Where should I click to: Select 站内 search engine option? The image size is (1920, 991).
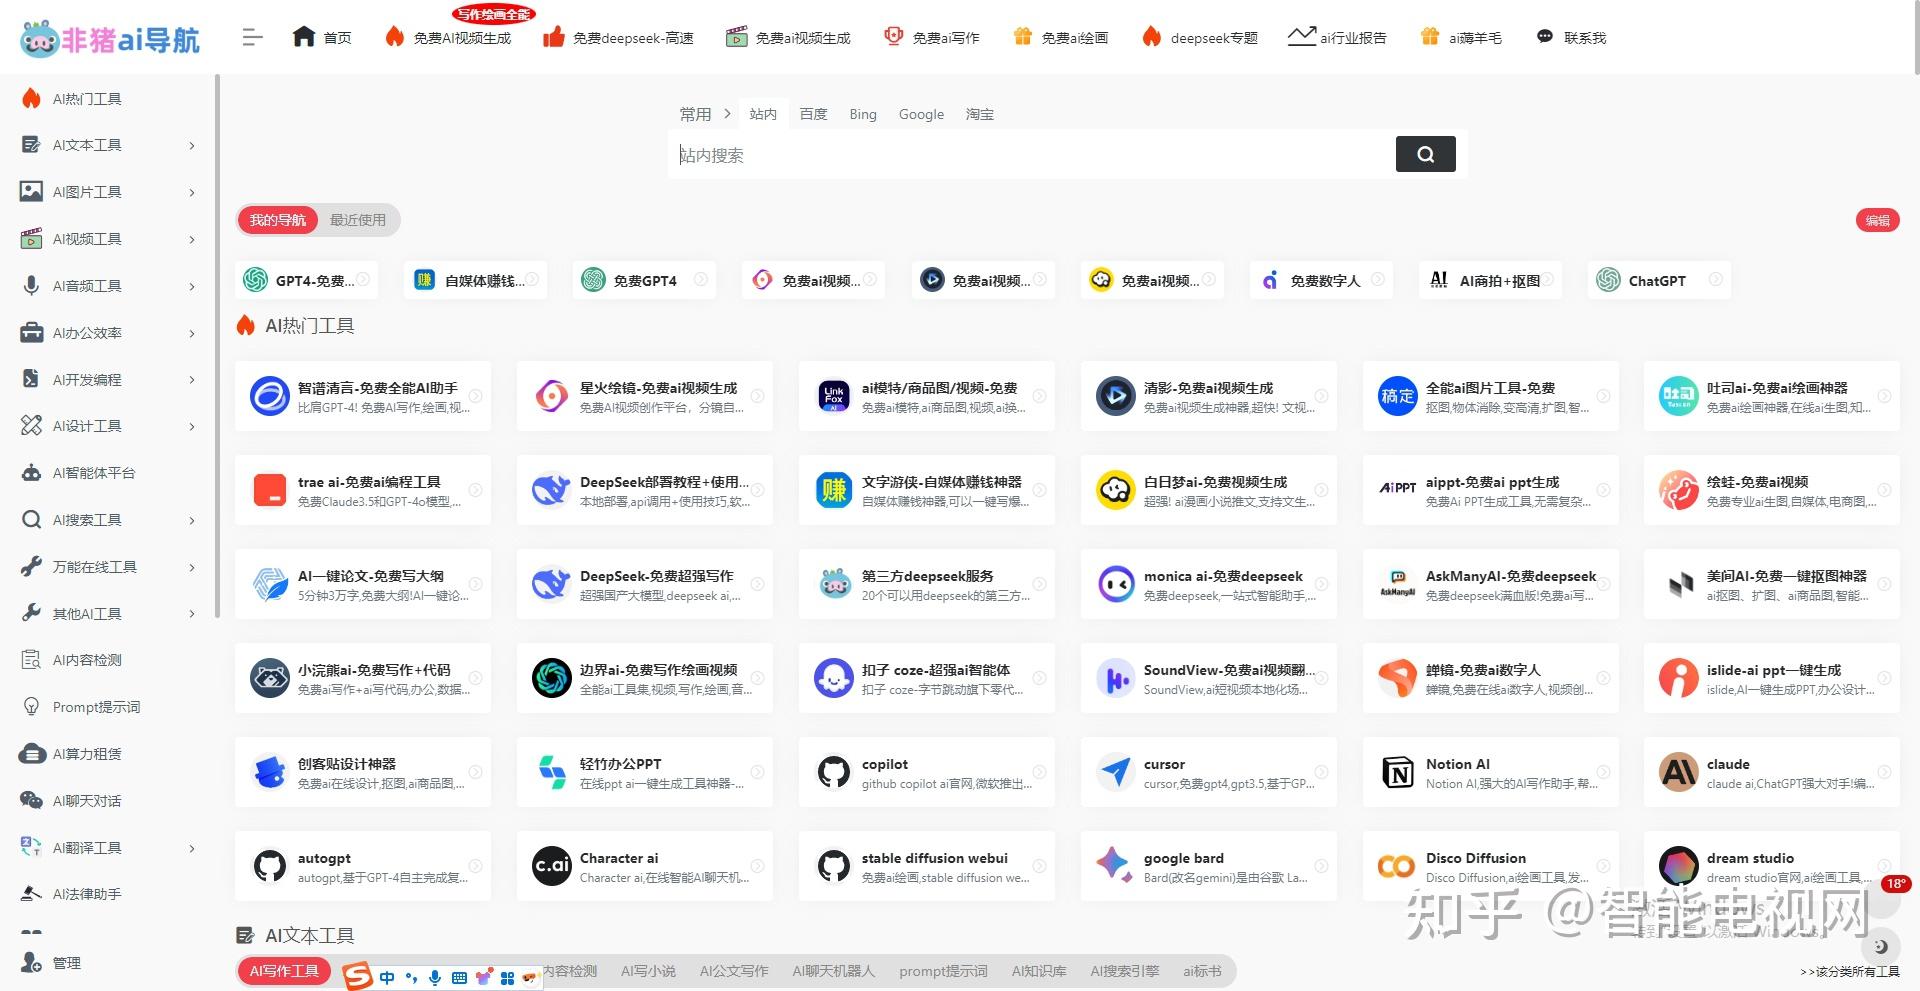763,114
